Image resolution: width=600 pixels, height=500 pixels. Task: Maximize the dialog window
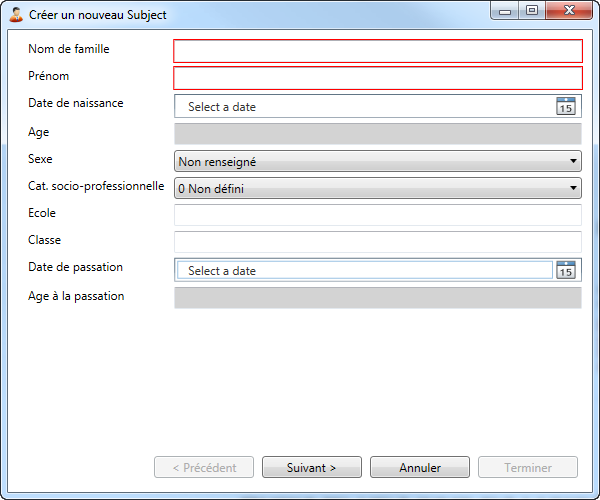tap(531, 12)
